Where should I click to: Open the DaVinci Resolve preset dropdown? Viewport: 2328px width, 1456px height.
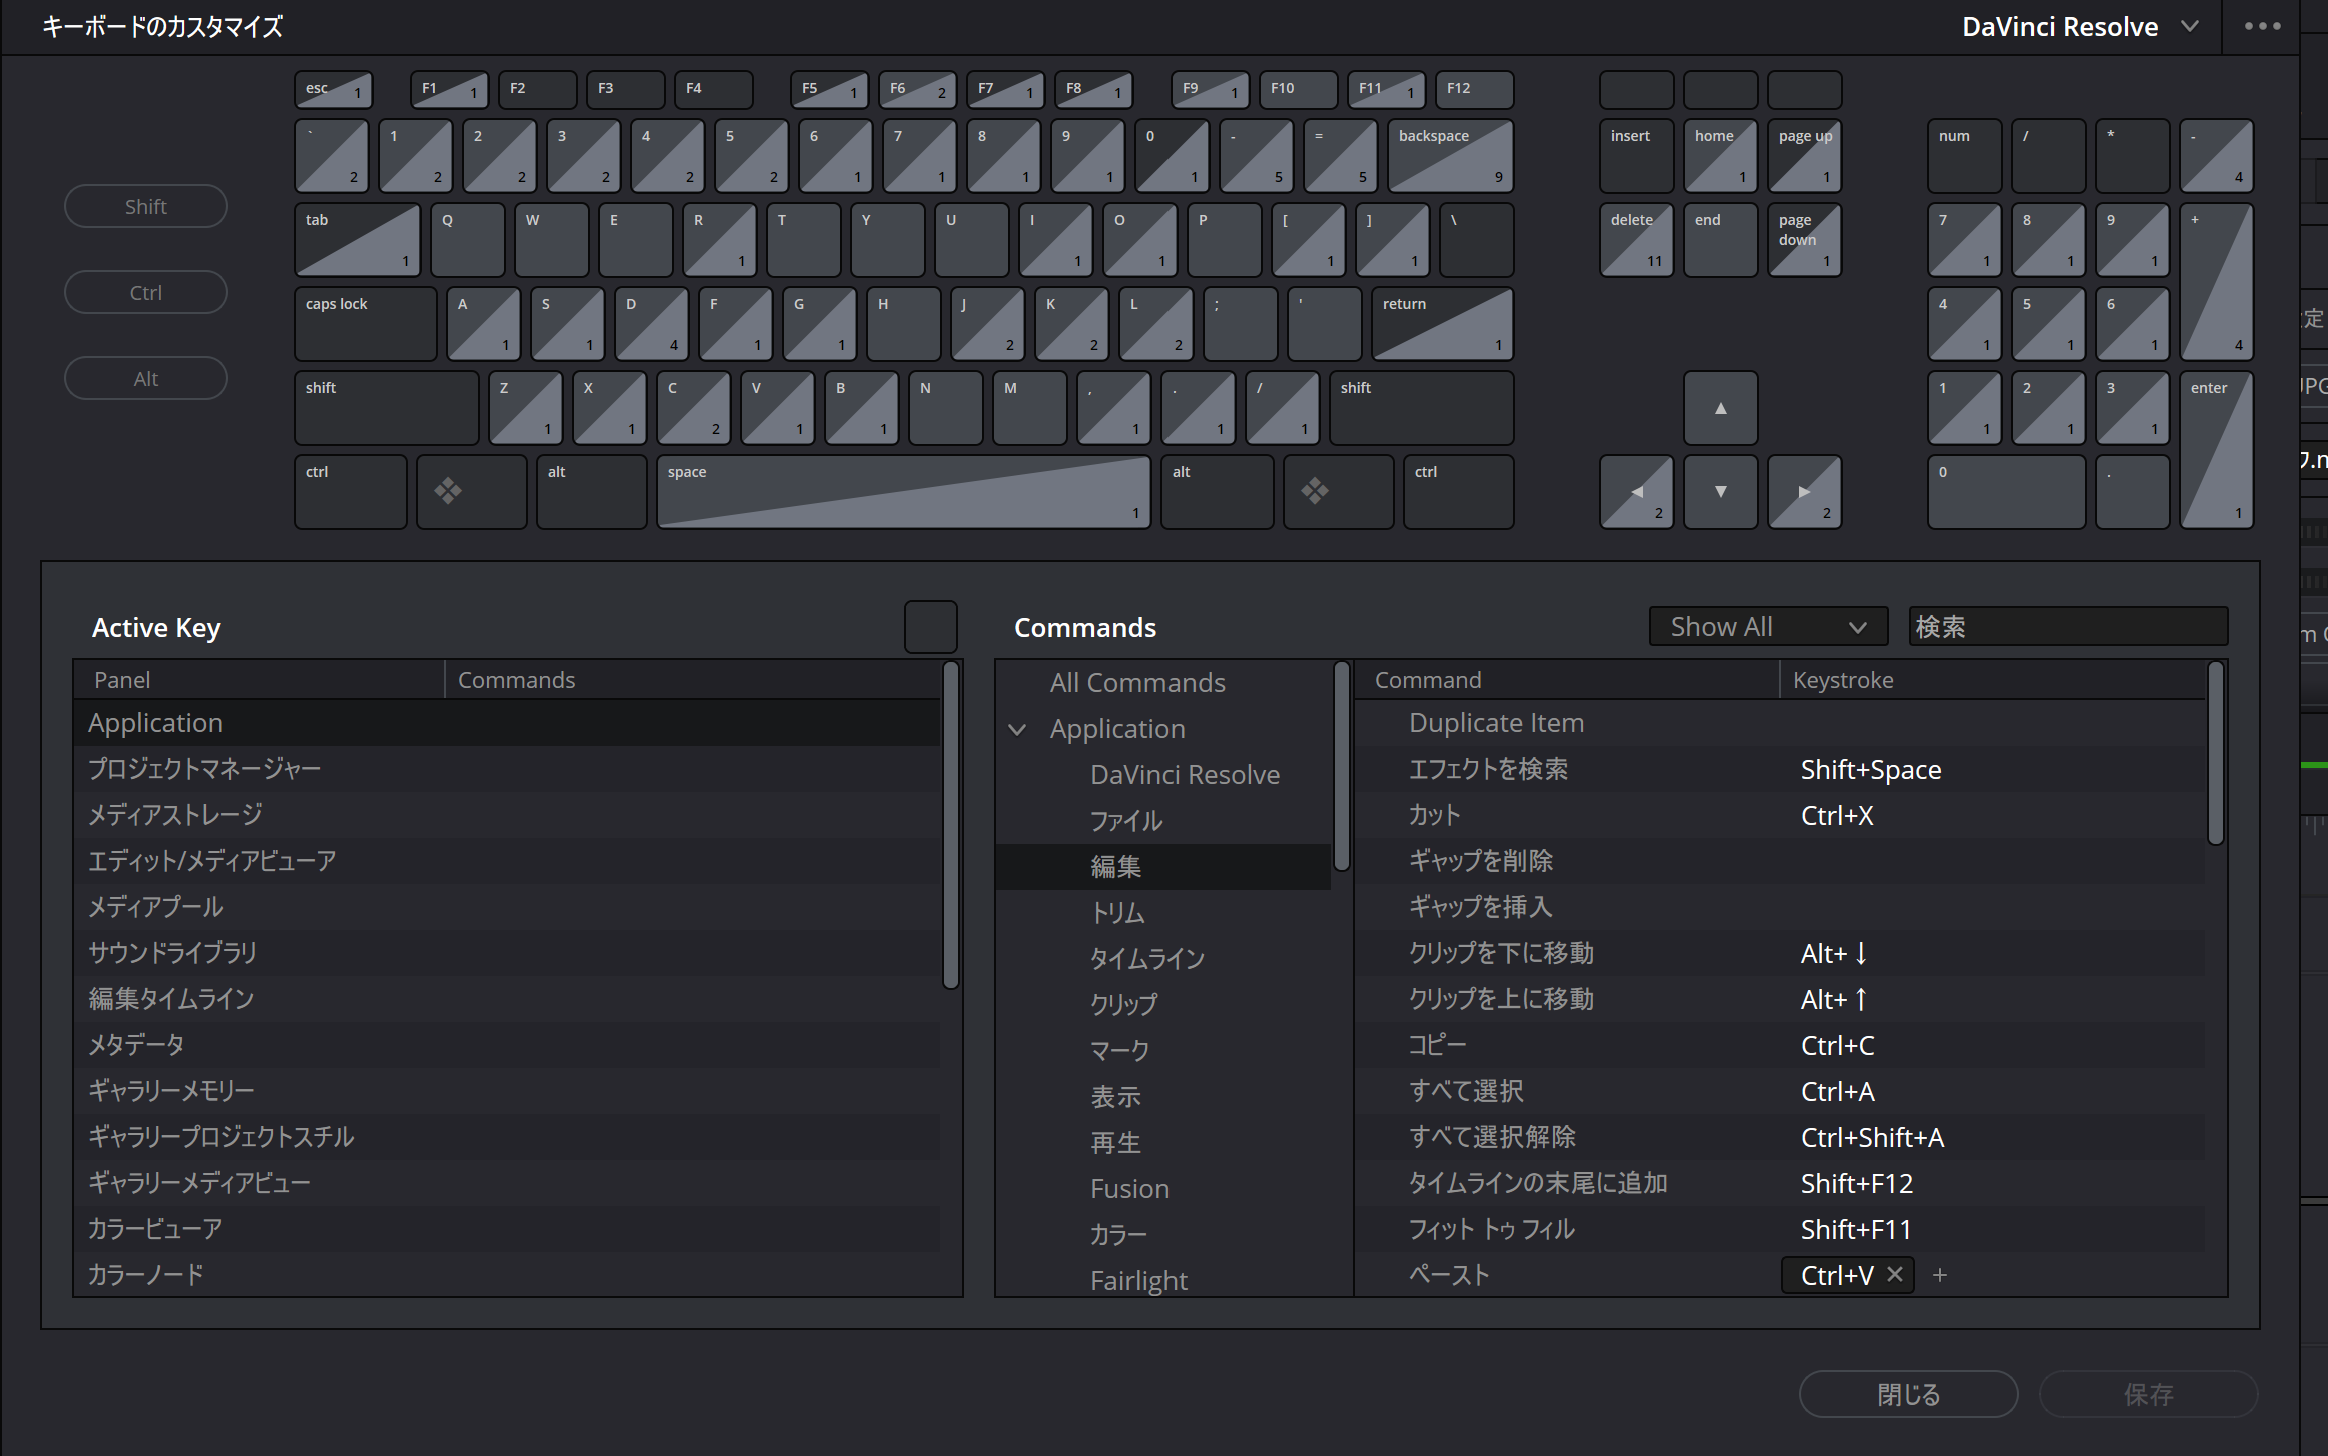2079,27
